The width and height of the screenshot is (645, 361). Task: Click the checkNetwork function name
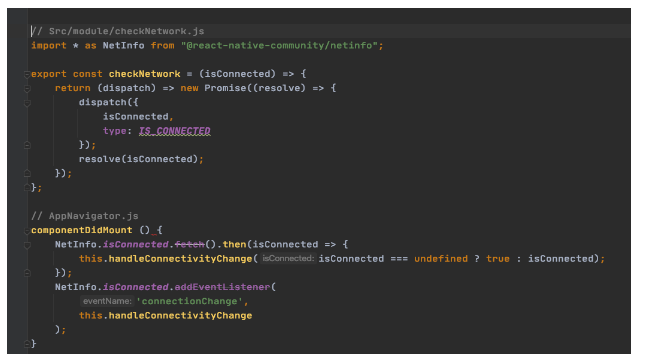click(144, 74)
